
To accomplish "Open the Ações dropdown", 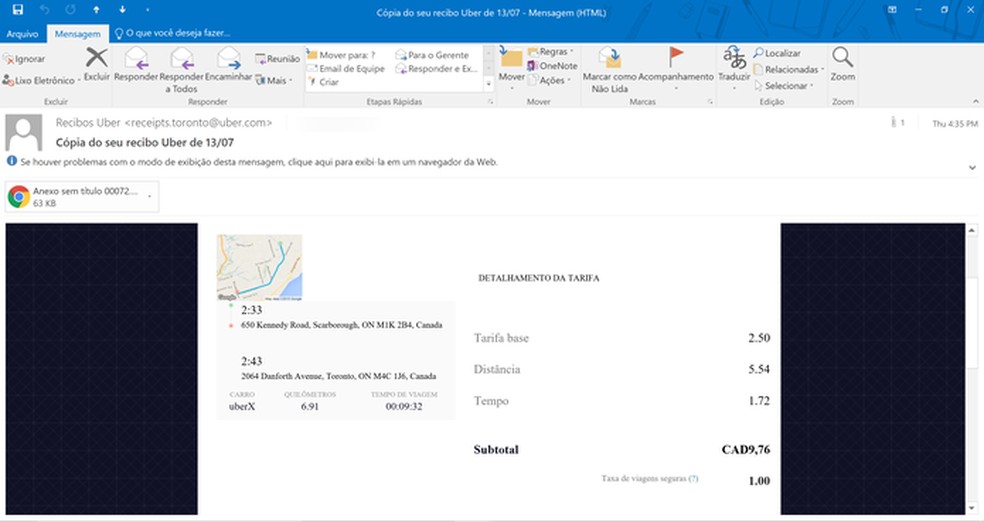I will (550, 80).
